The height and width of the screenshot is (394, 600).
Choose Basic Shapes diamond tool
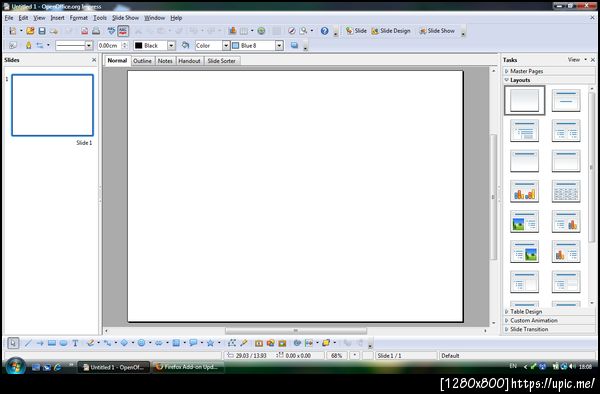124,343
